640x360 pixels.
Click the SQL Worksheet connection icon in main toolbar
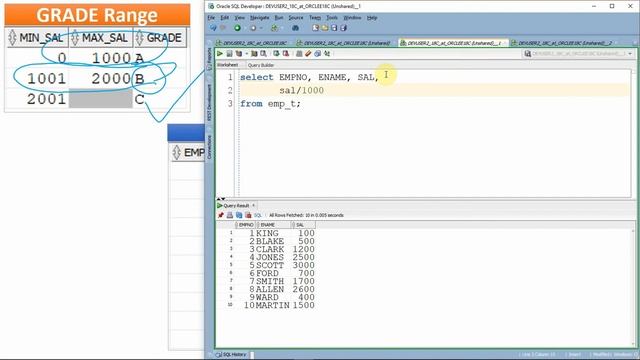point(274,28)
